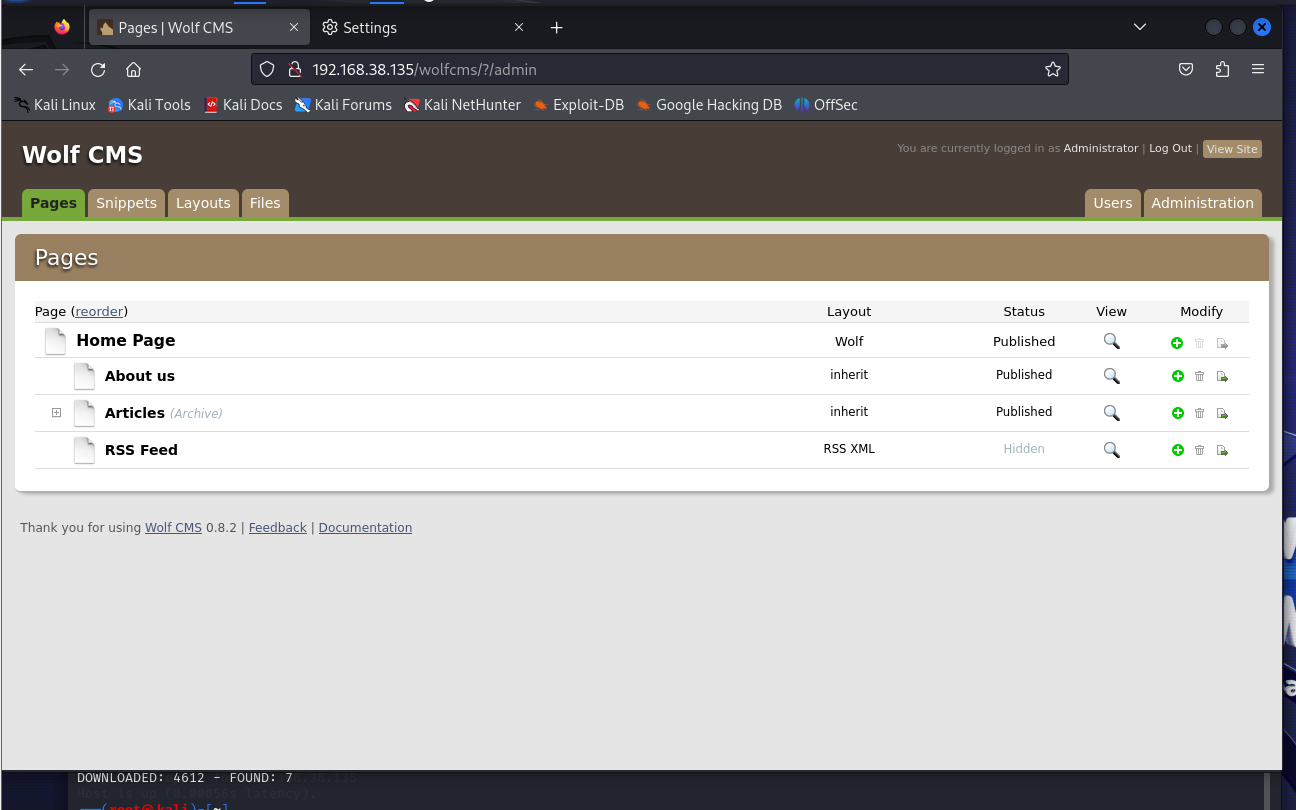1296x810 pixels.
Task: Open a new browser tab
Action: pyautogui.click(x=557, y=28)
